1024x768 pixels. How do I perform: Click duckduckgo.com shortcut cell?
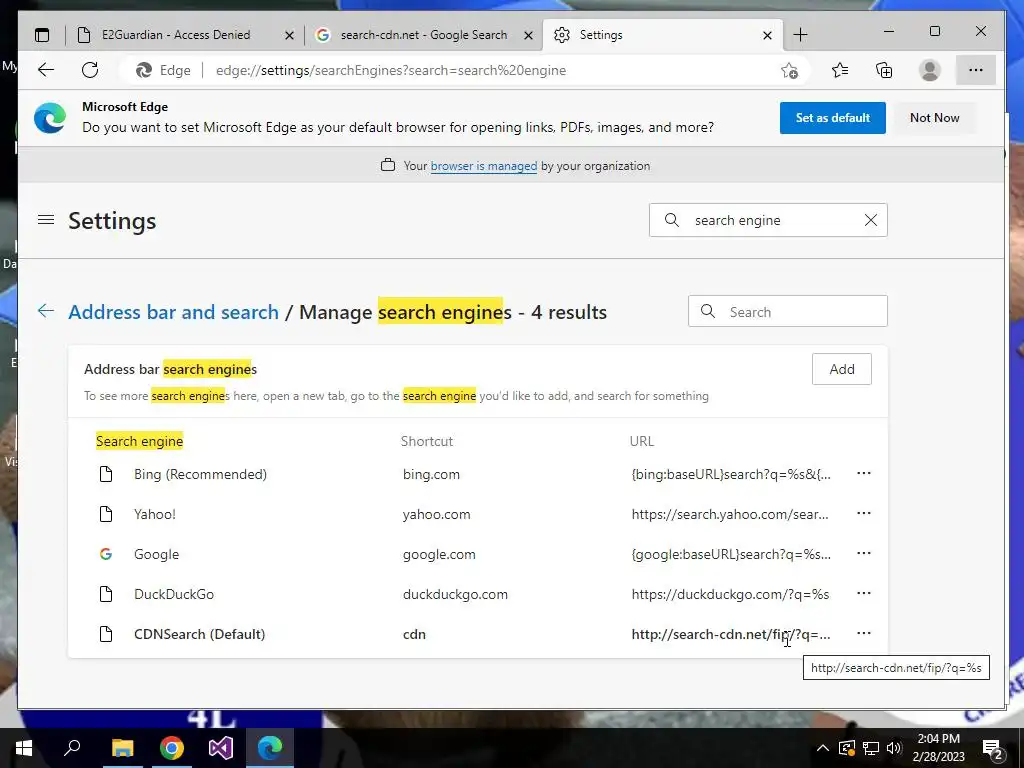click(x=455, y=594)
